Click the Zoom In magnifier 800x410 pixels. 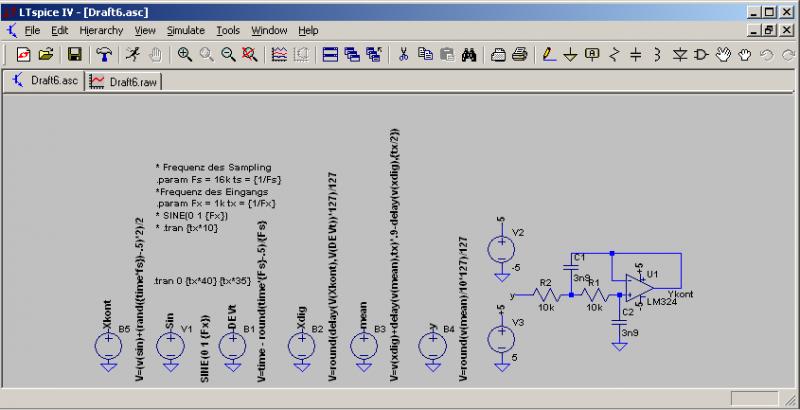(185, 55)
